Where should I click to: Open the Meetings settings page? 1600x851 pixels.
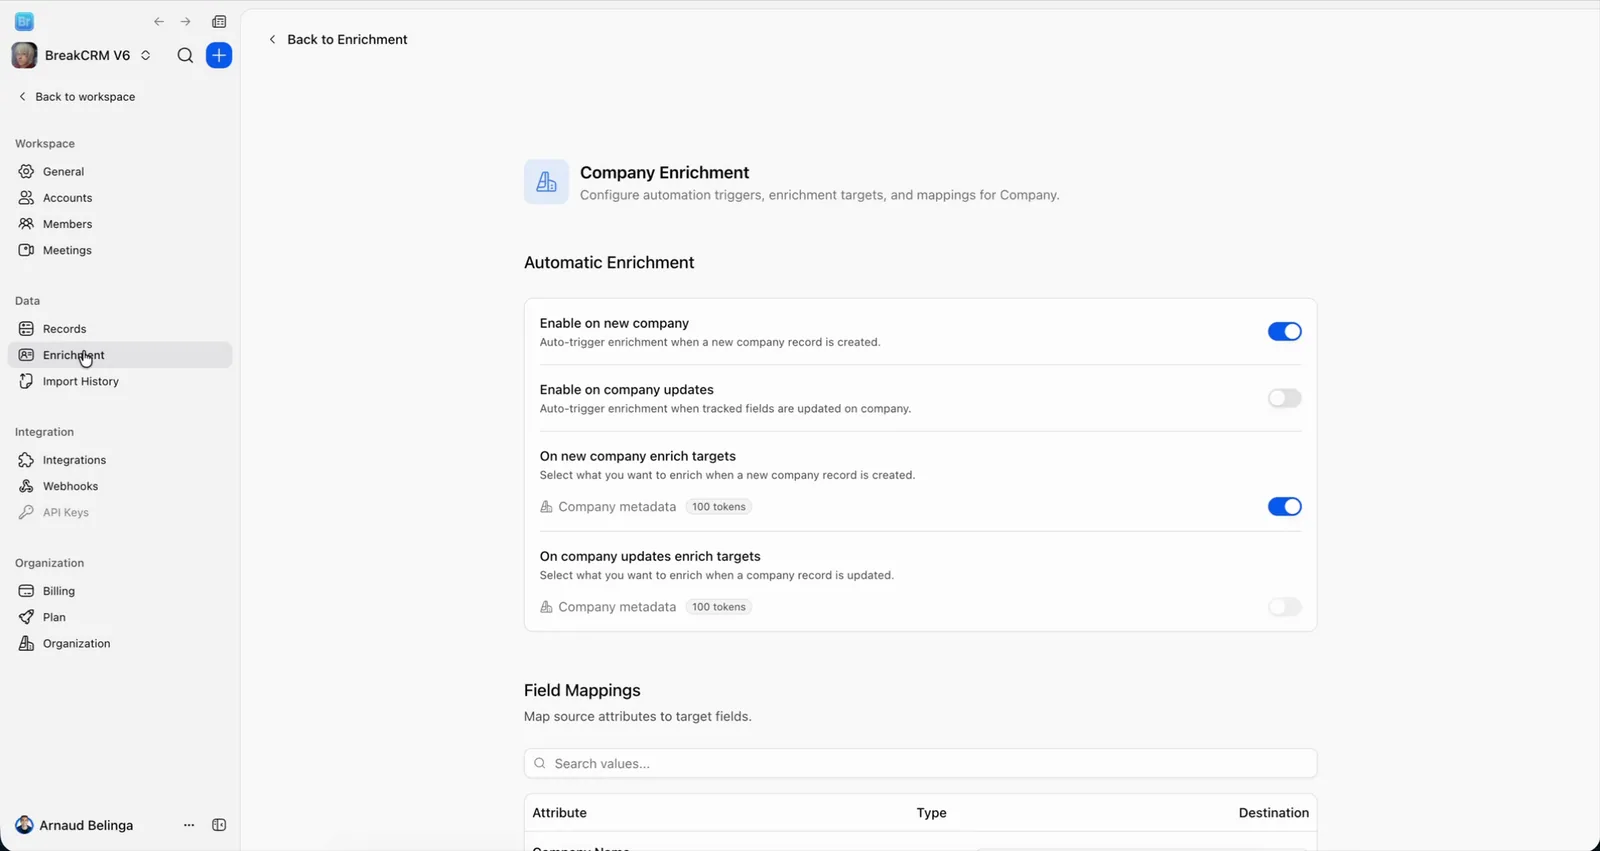(x=120, y=250)
